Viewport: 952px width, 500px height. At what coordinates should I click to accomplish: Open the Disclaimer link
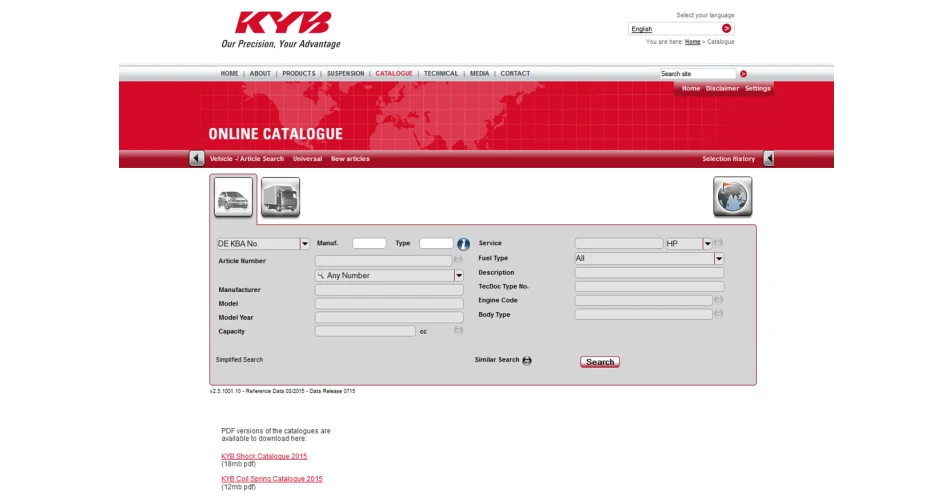tap(722, 89)
